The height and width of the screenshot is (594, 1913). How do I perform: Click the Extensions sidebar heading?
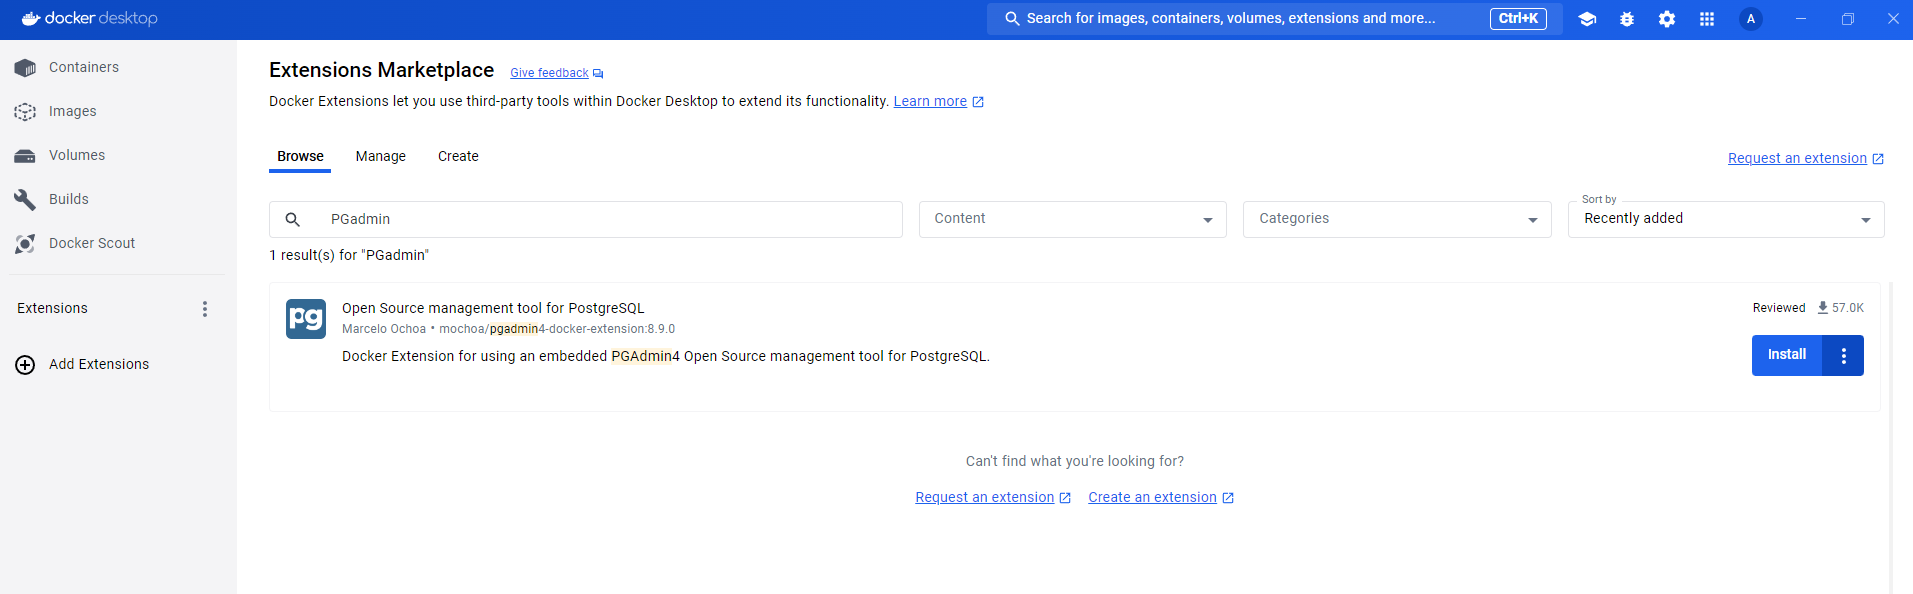pyautogui.click(x=52, y=308)
